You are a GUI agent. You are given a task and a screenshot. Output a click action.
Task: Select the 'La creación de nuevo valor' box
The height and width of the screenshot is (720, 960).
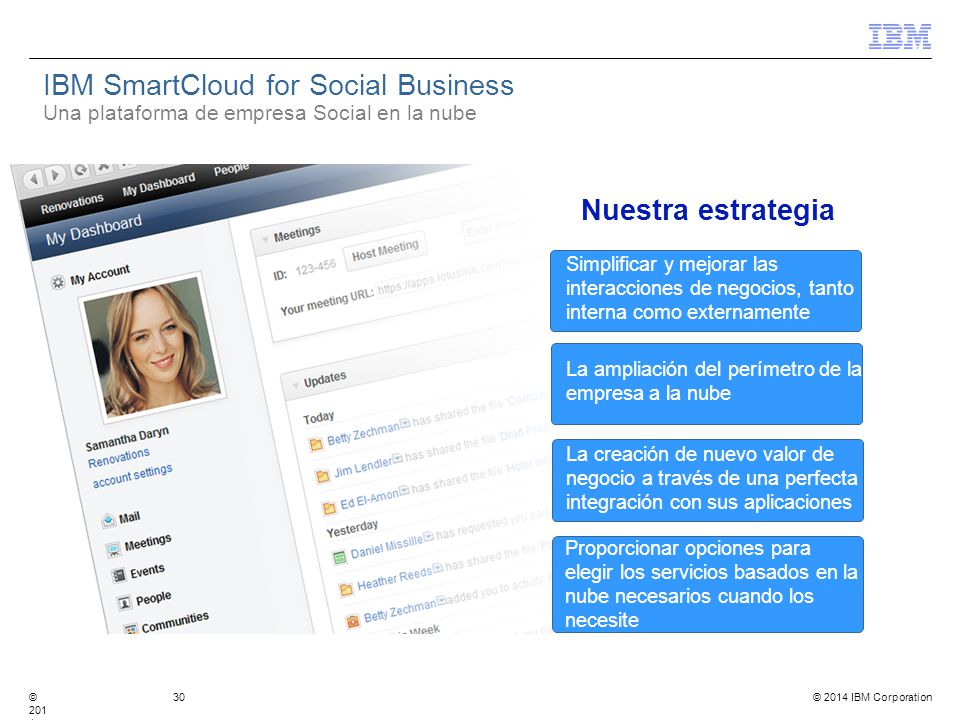coord(708,481)
